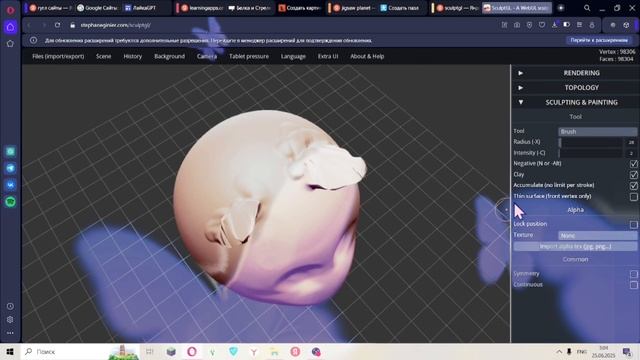The width and height of the screenshot is (640, 360).
Task: Open the Yandex browser taskbar icon
Action: 253,351
